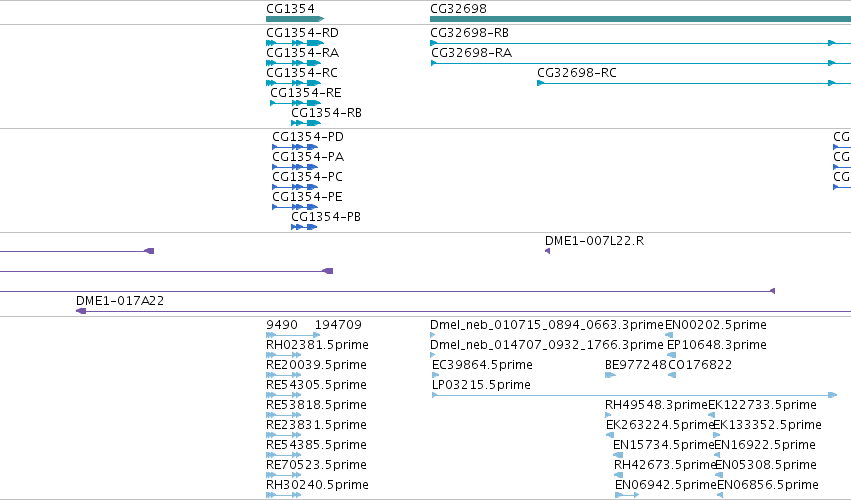The width and height of the screenshot is (851, 500).
Task: Click EST label EK122733.5prime
Action: coord(762,405)
